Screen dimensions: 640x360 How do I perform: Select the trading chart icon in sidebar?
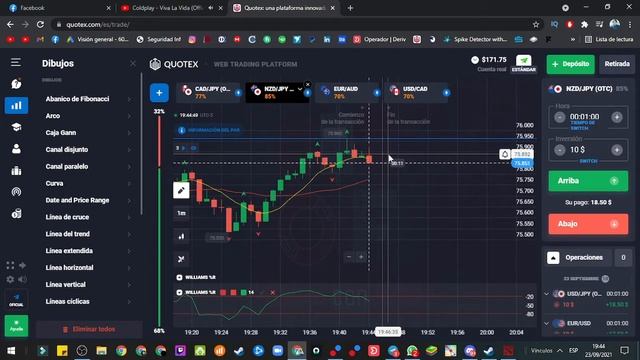click(x=16, y=105)
